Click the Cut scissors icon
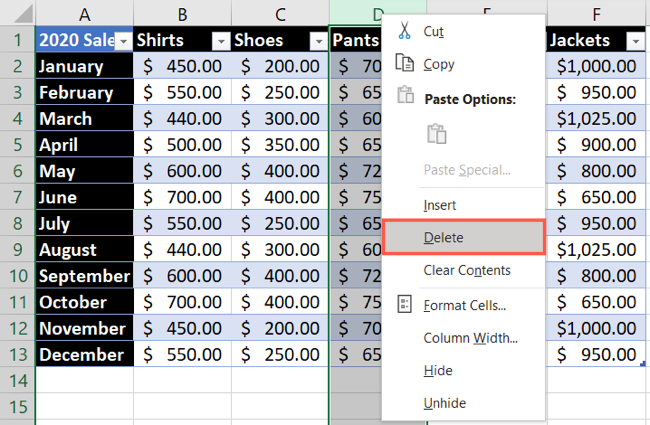 point(405,32)
